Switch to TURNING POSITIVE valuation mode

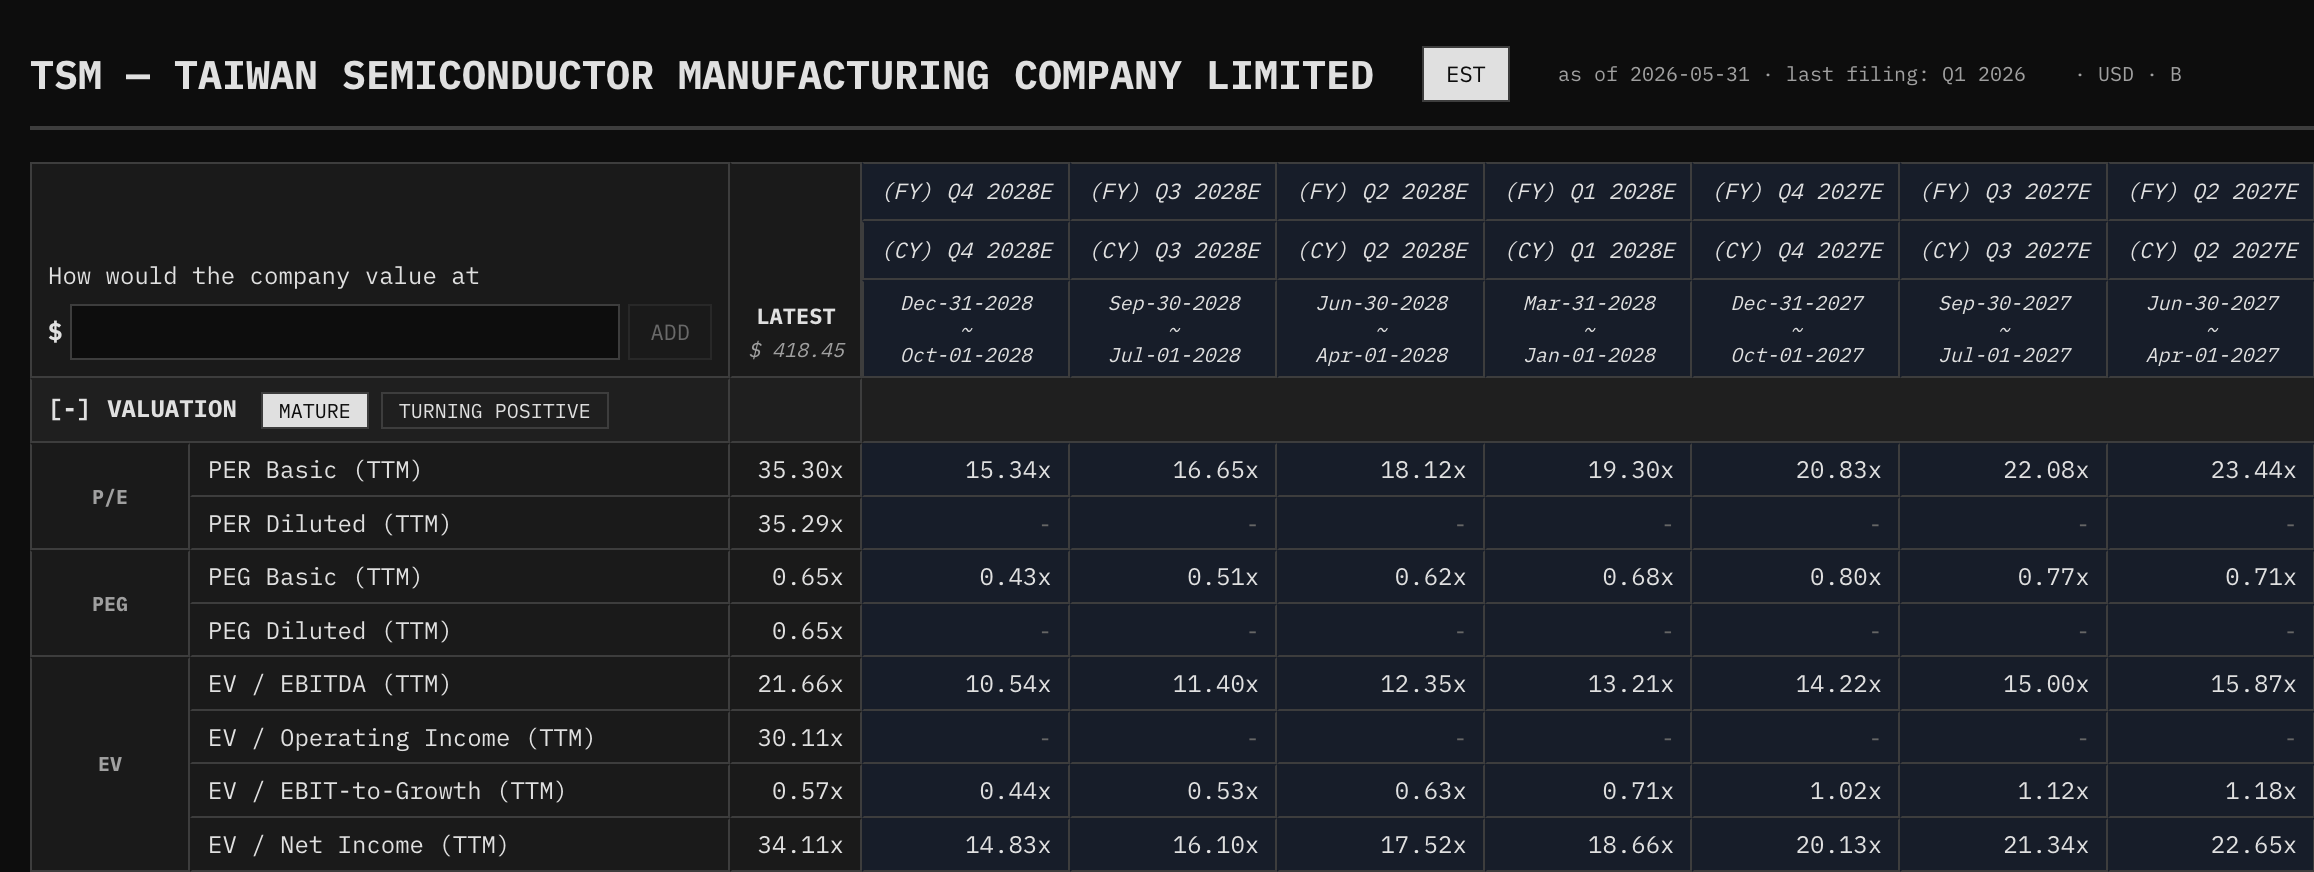(x=494, y=411)
